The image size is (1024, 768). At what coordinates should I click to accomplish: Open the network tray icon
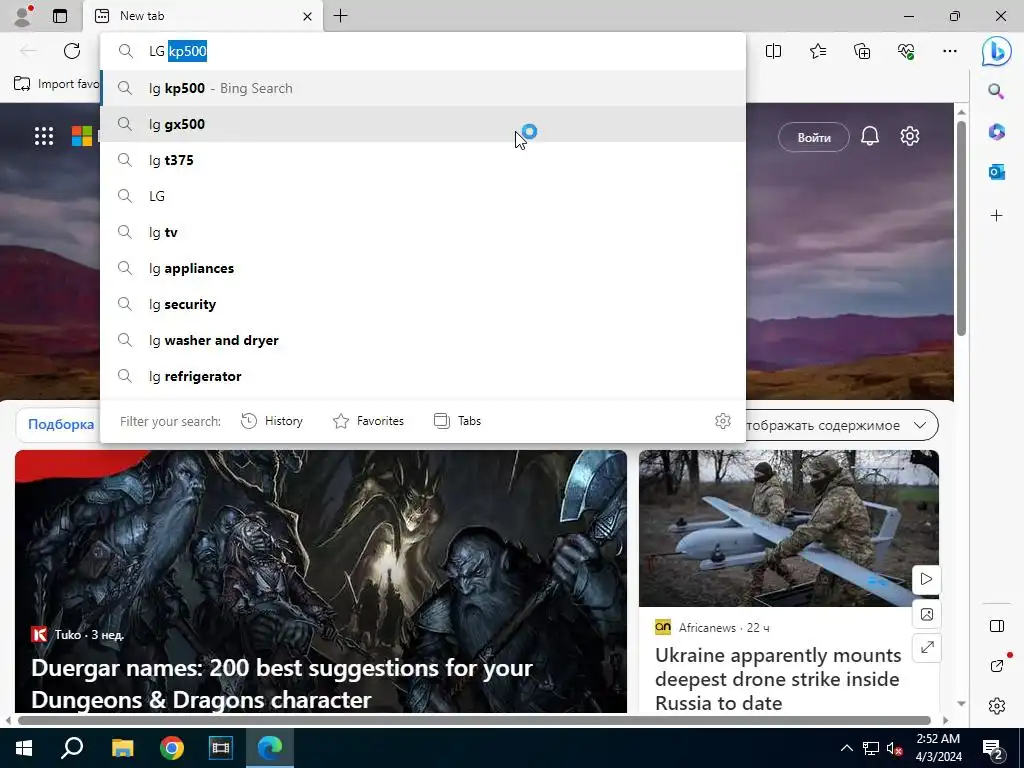click(871, 748)
